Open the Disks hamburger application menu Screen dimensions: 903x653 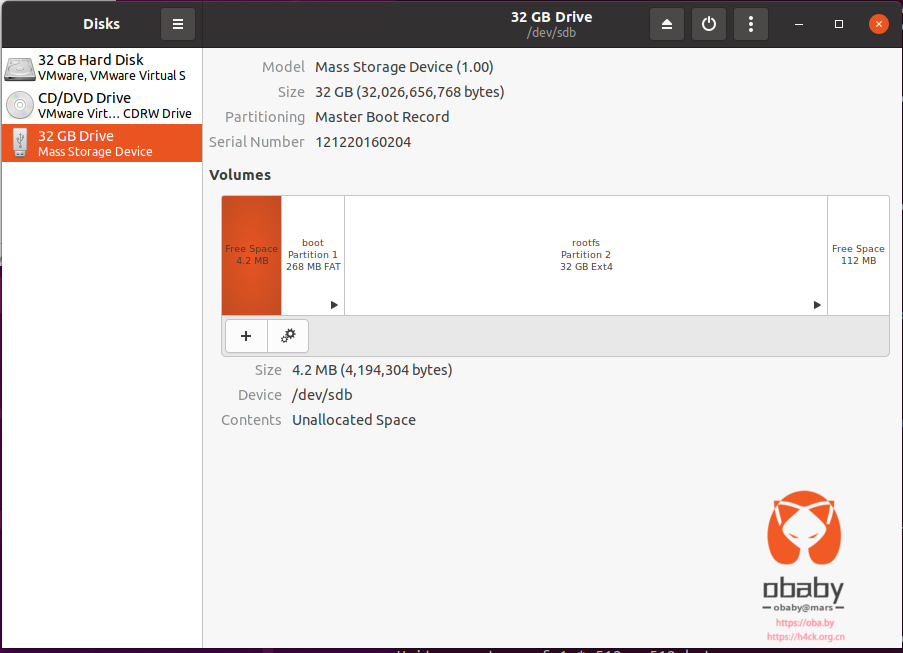[x=178, y=24]
